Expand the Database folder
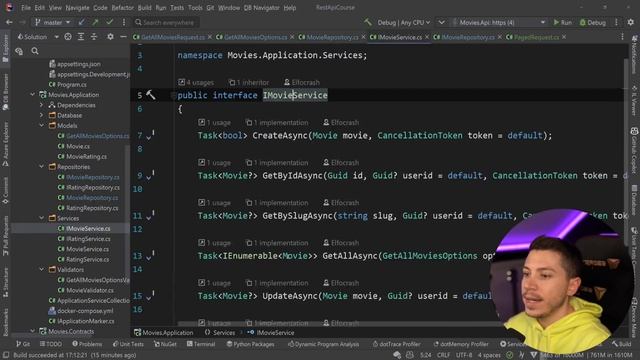 click(x=41, y=115)
